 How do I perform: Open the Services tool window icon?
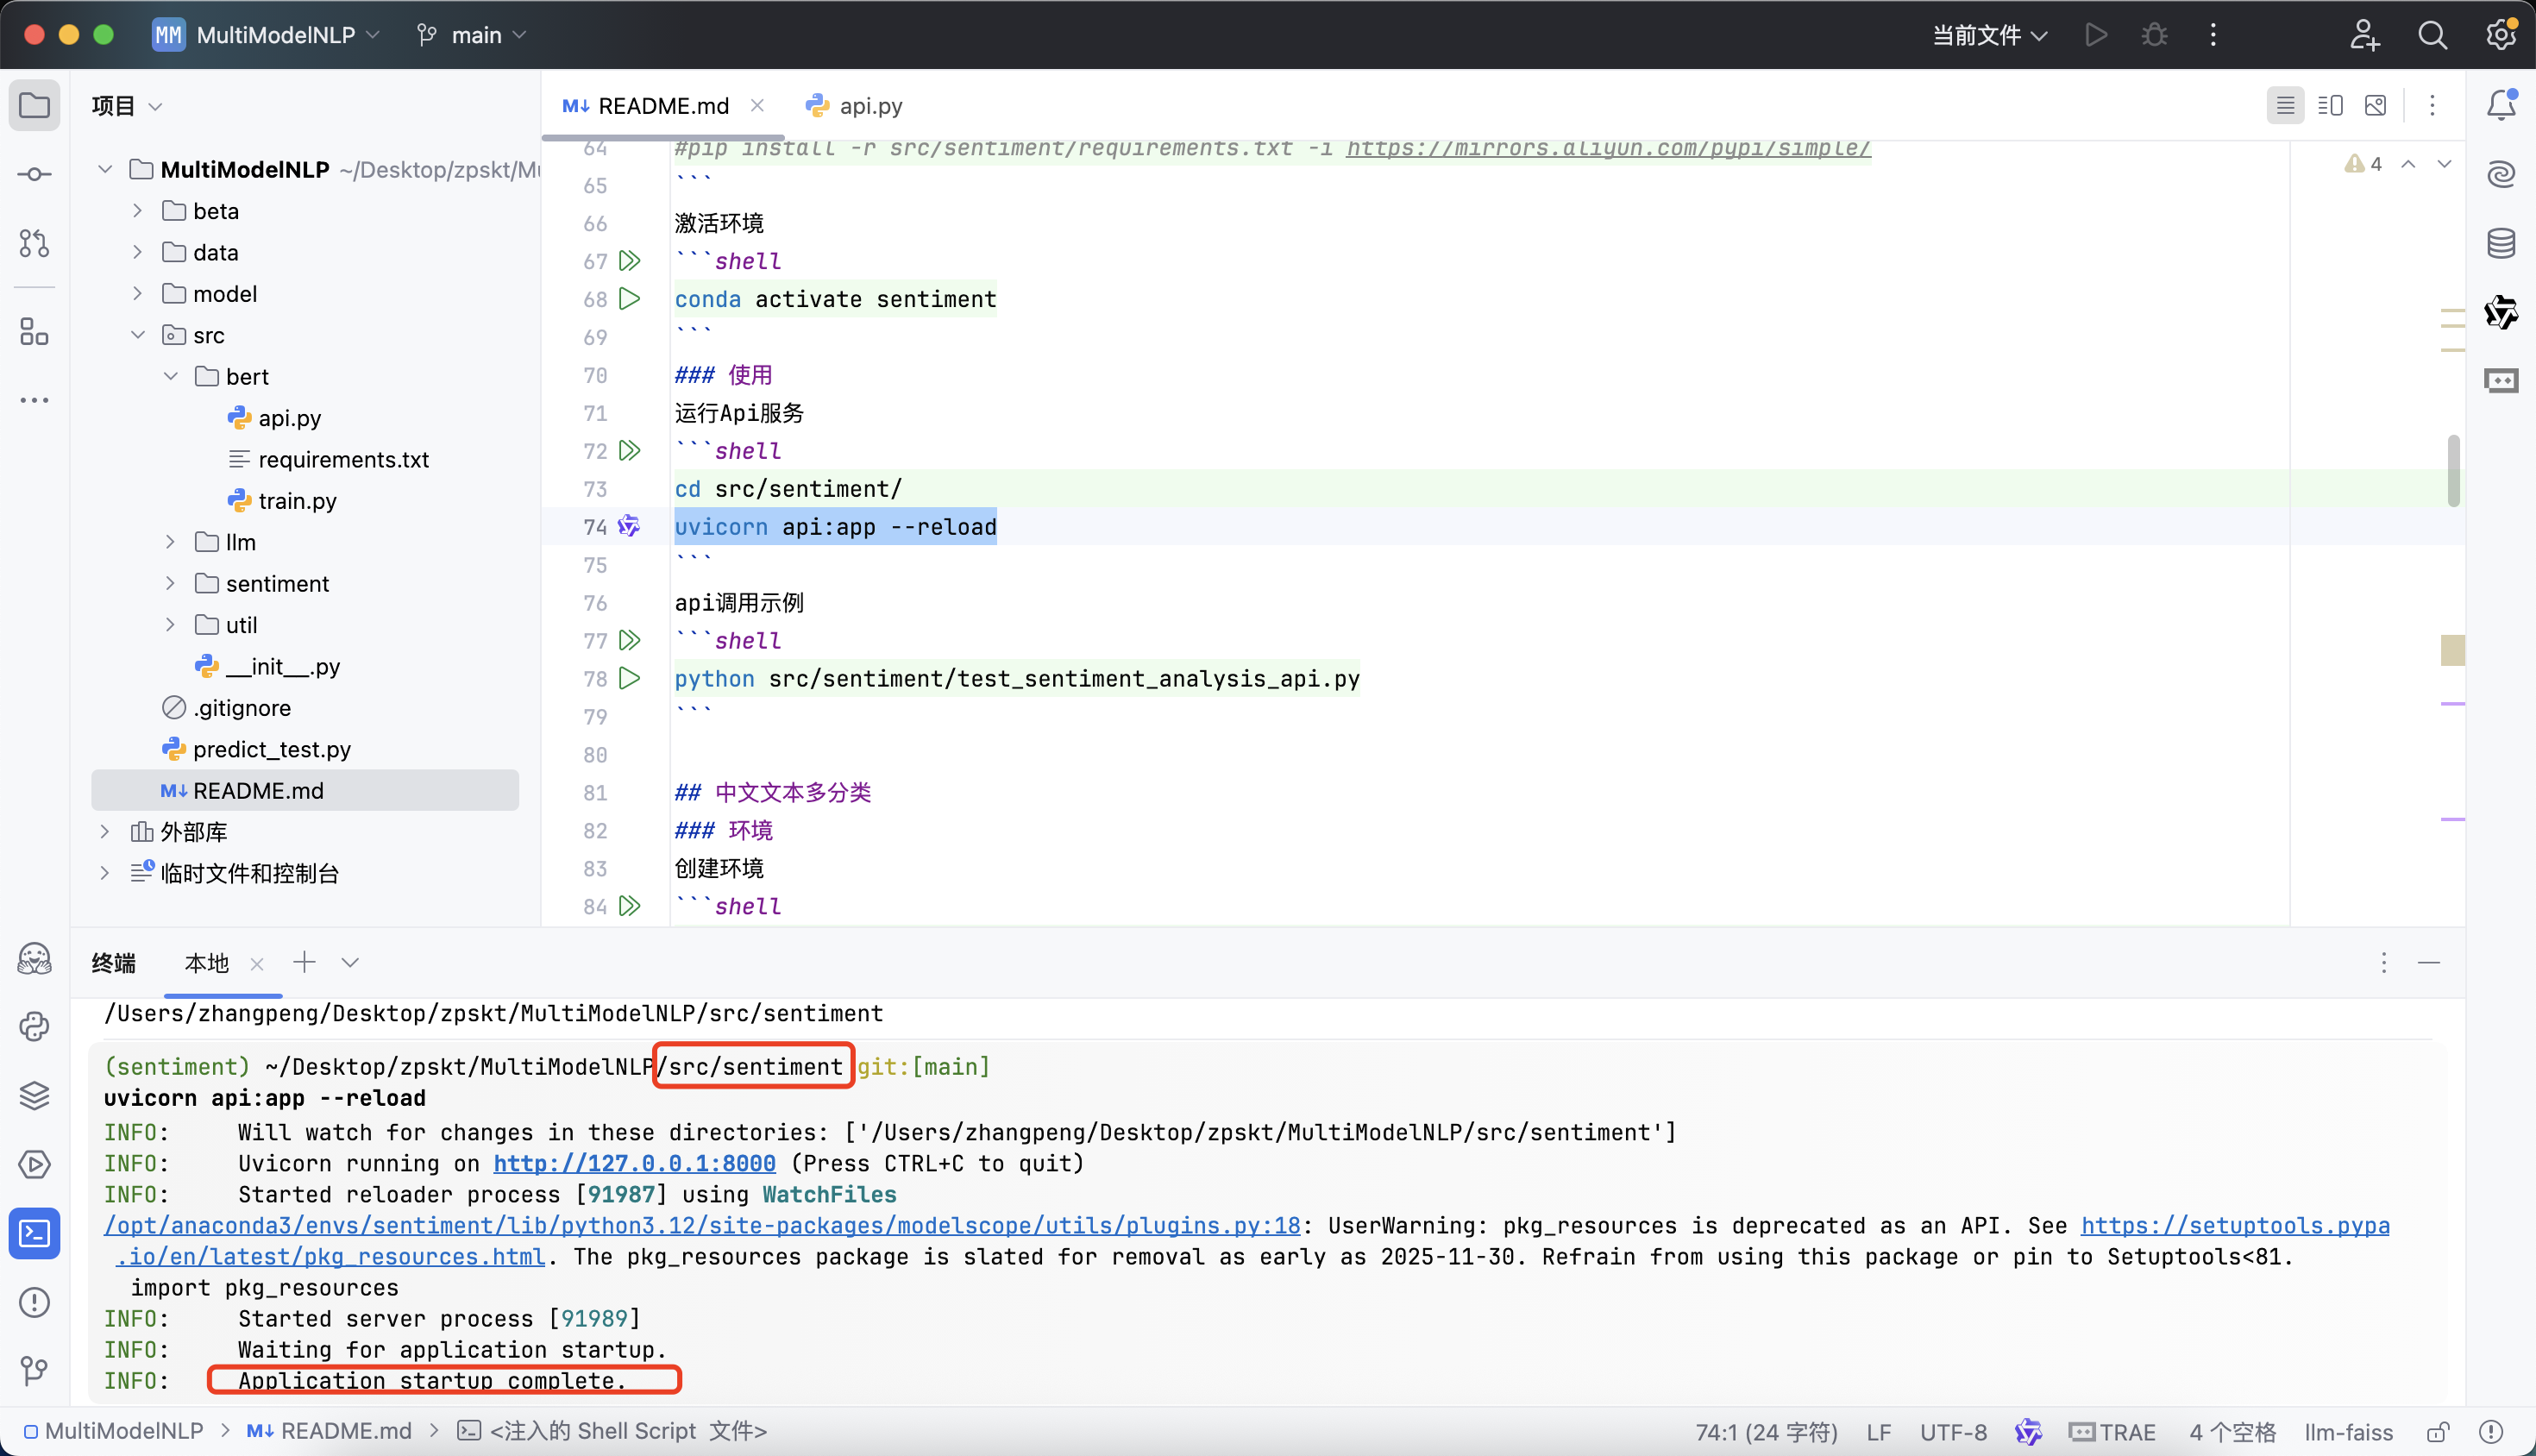tap(34, 1164)
